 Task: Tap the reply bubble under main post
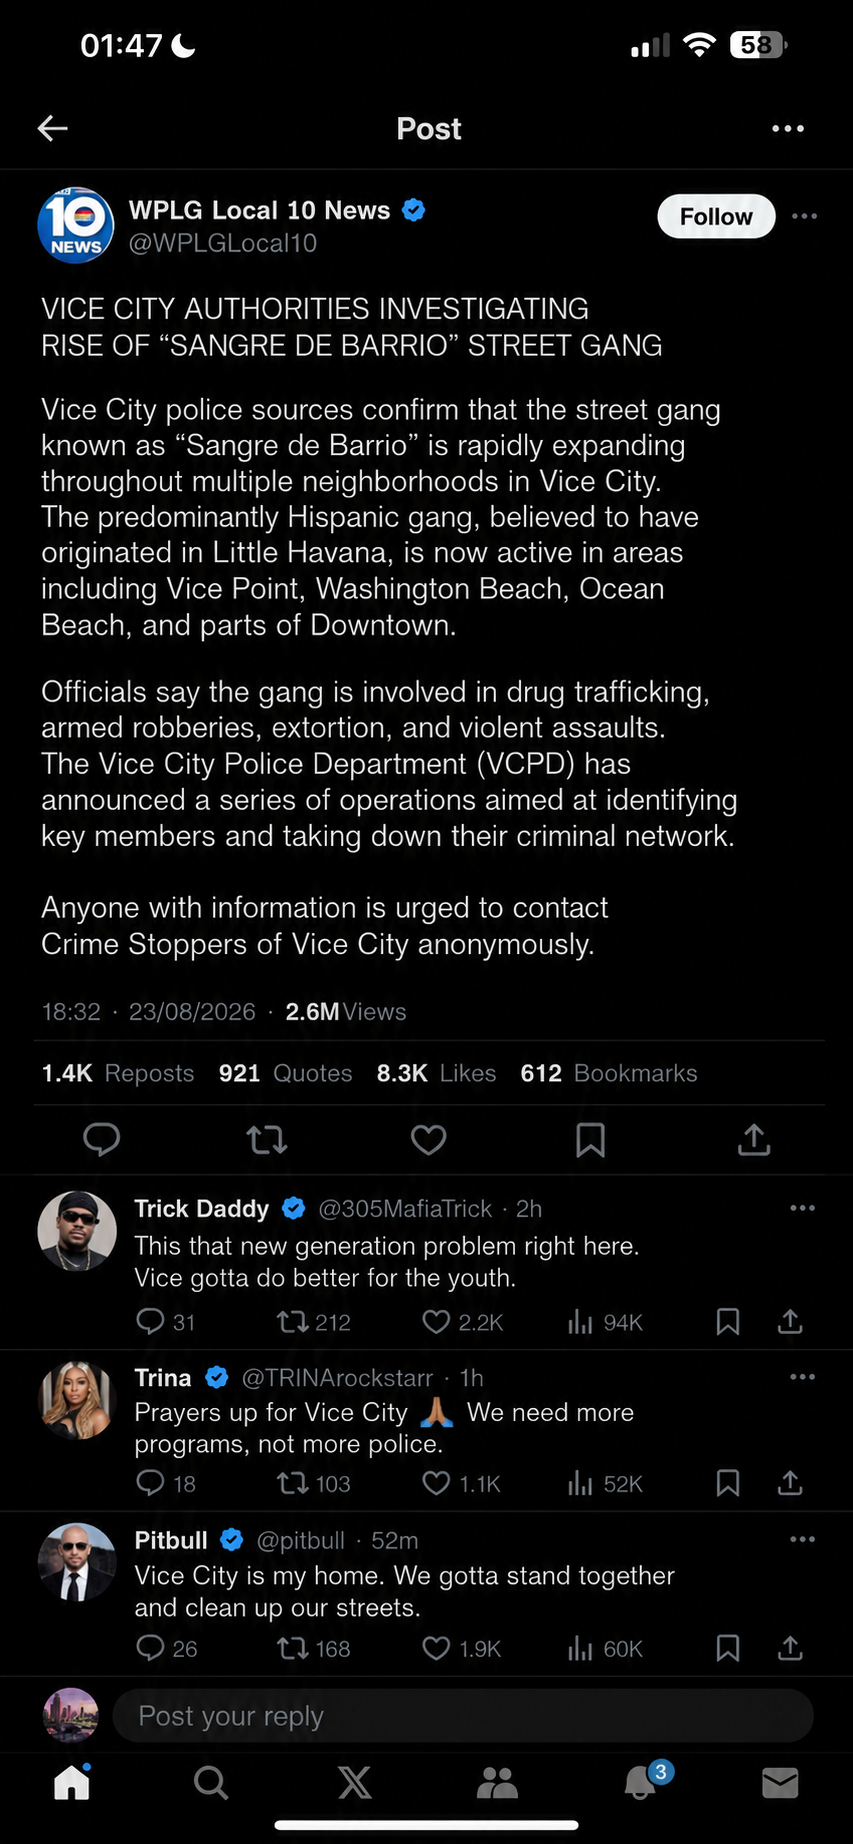(101, 1139)
